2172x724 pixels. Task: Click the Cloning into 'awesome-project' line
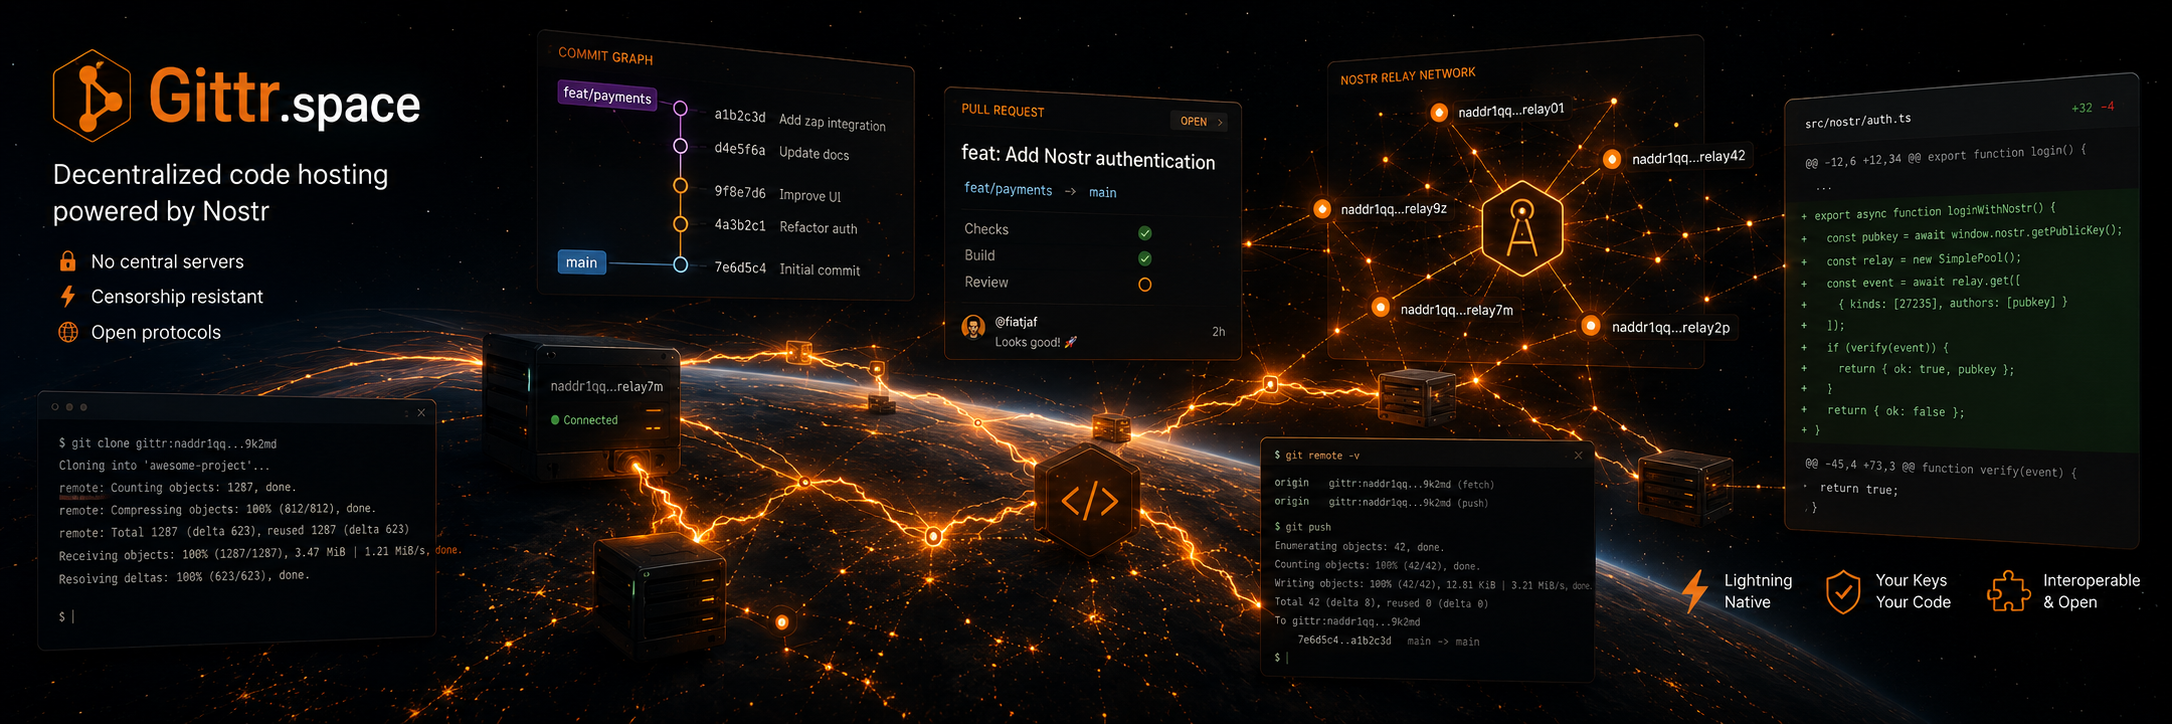coord(164,465)
